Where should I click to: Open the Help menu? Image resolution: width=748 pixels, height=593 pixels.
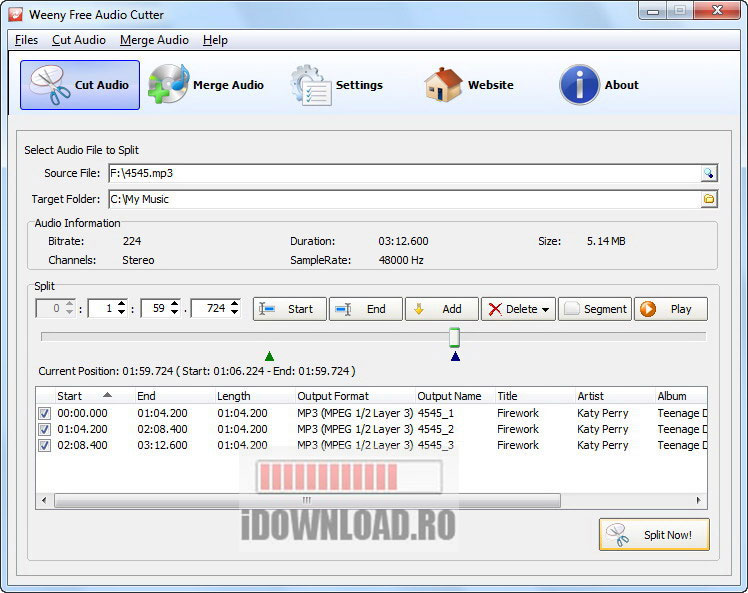point(215,40)
